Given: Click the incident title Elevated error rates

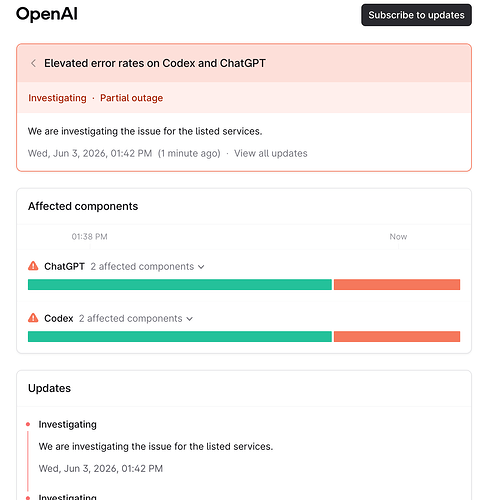Looking at the screenshot, I should tap(155, 63).
